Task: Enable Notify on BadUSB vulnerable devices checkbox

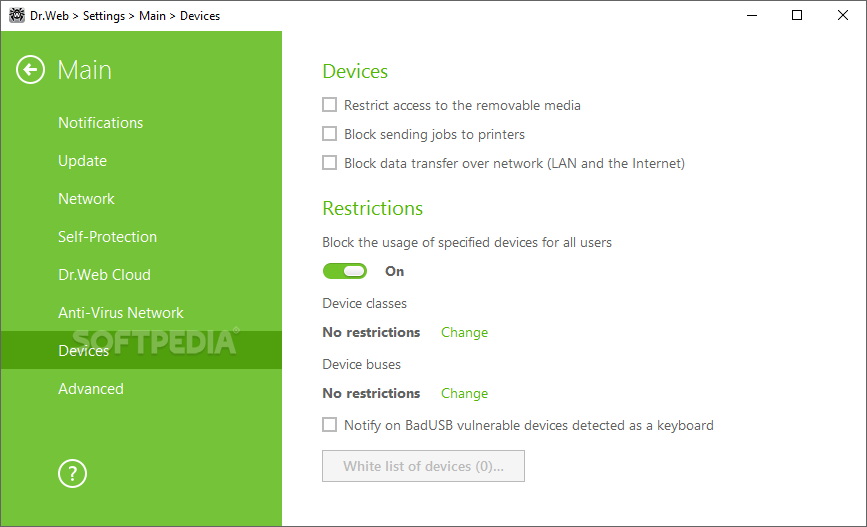Action: tap(330, 424)
